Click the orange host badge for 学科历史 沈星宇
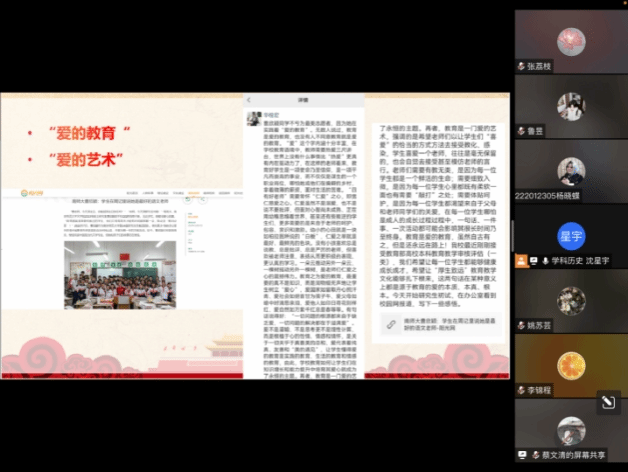Viewport: 628px width, 472px height. point(521,261)
